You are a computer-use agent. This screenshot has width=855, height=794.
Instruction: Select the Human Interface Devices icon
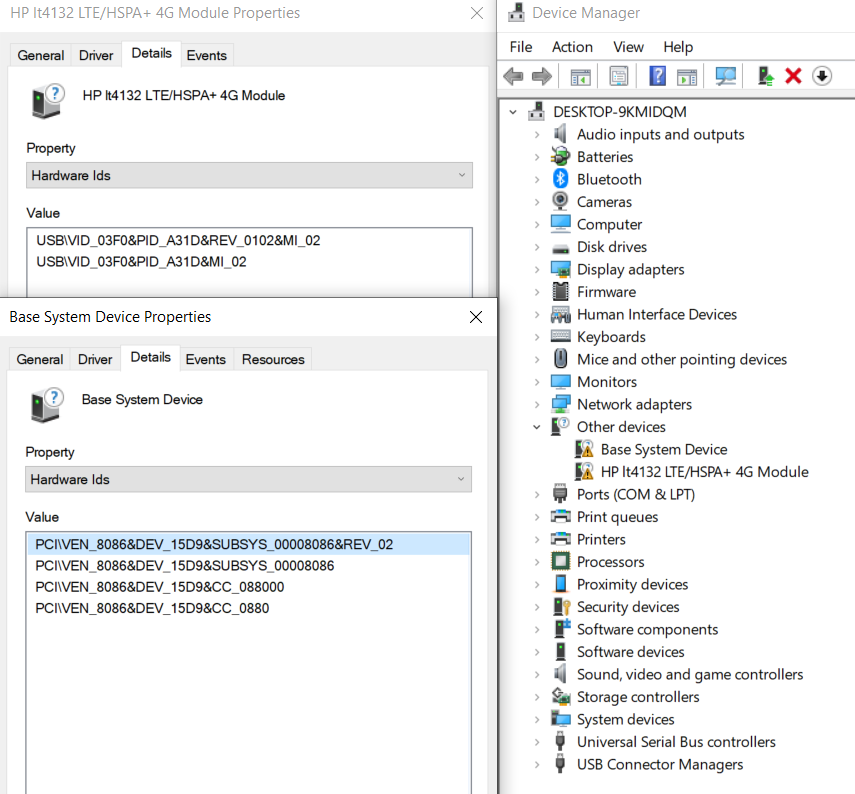point(561,314)
